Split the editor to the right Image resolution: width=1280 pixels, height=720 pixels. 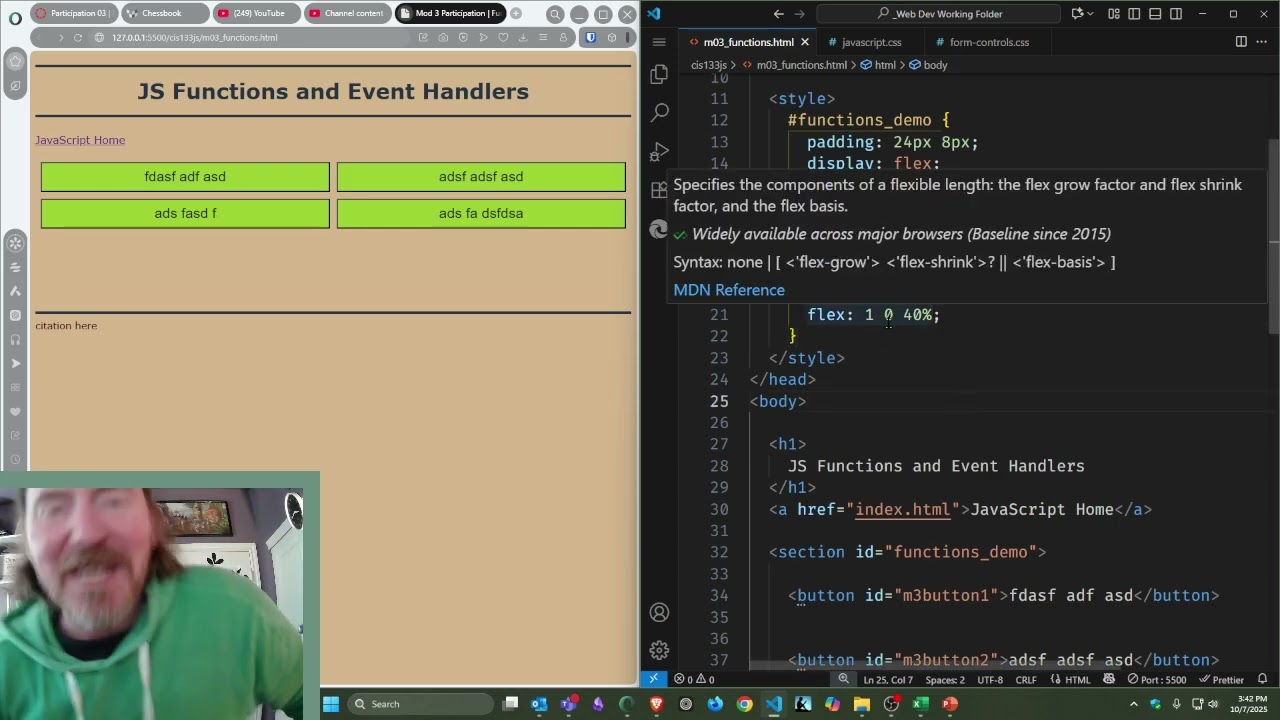(x=1241, y=42)
